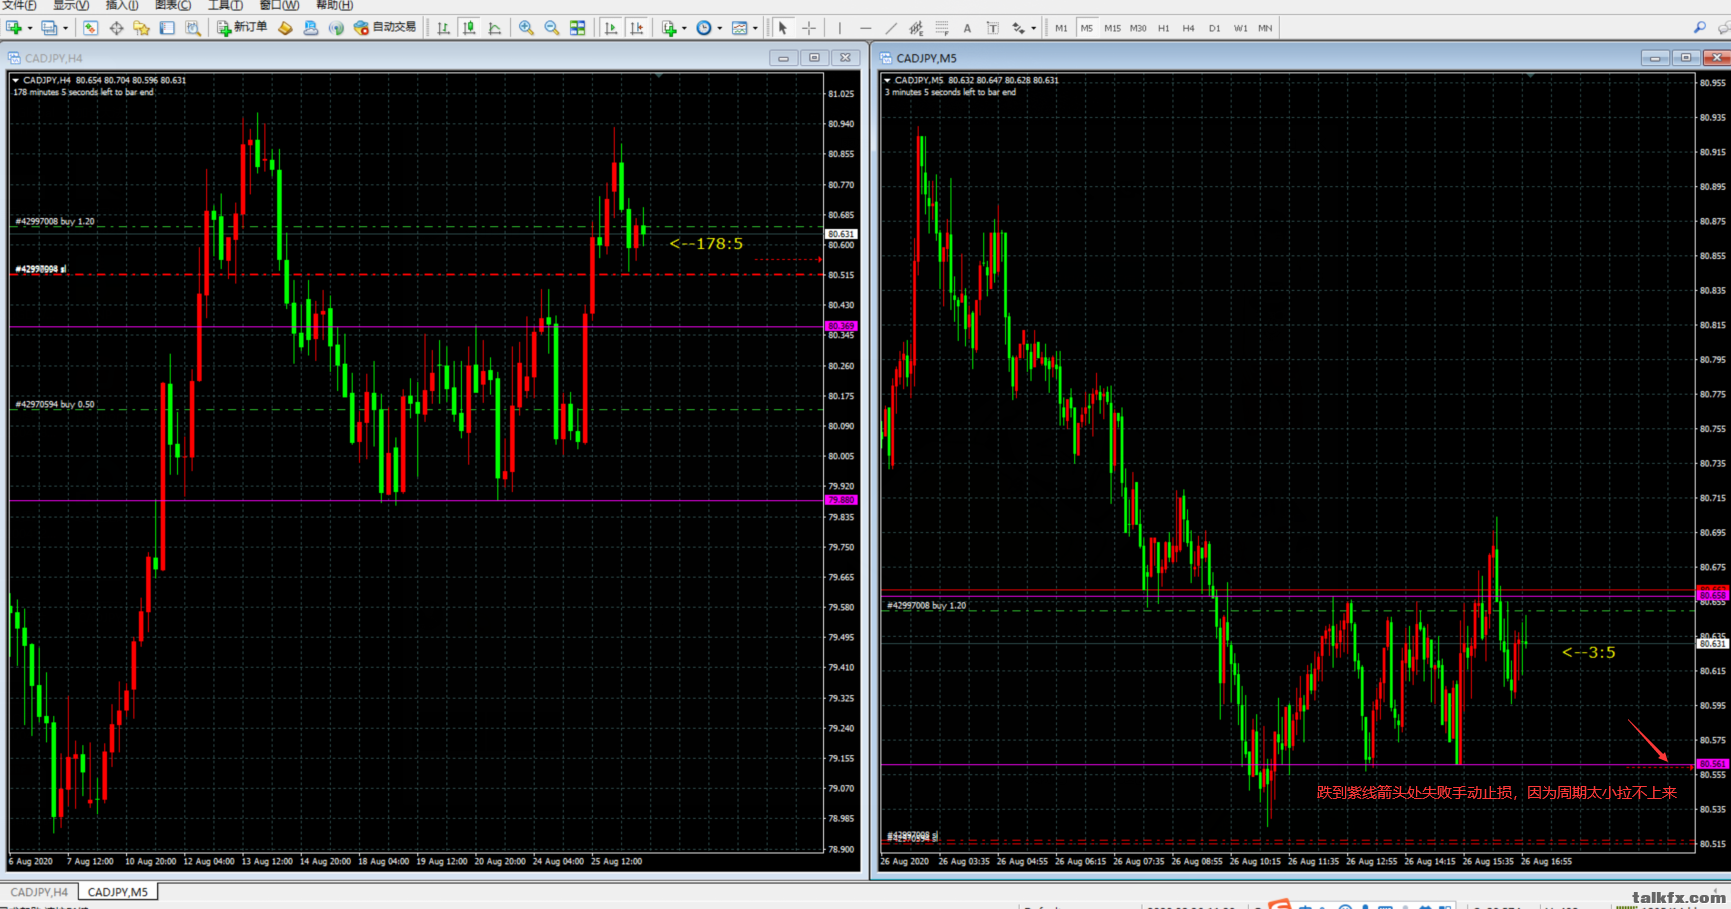Open the community account icon next to MetaEditor
The width and height of the screenshot is (1731, 909).
tap(311, 28)
